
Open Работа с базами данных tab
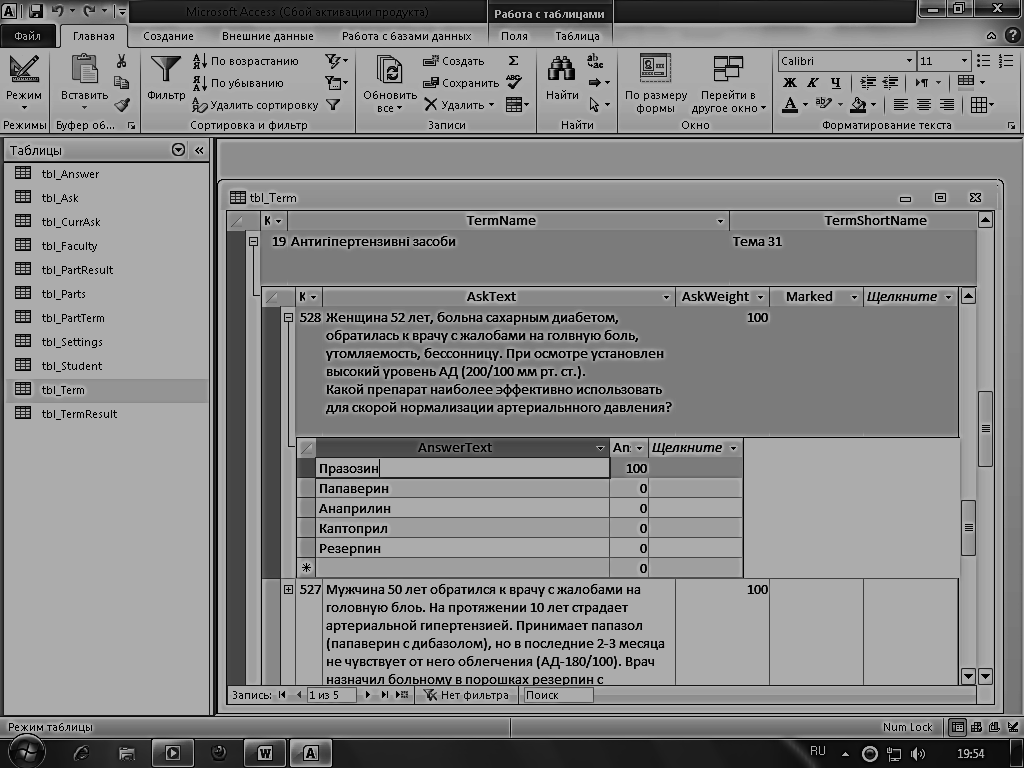click(x=406, y=36)
